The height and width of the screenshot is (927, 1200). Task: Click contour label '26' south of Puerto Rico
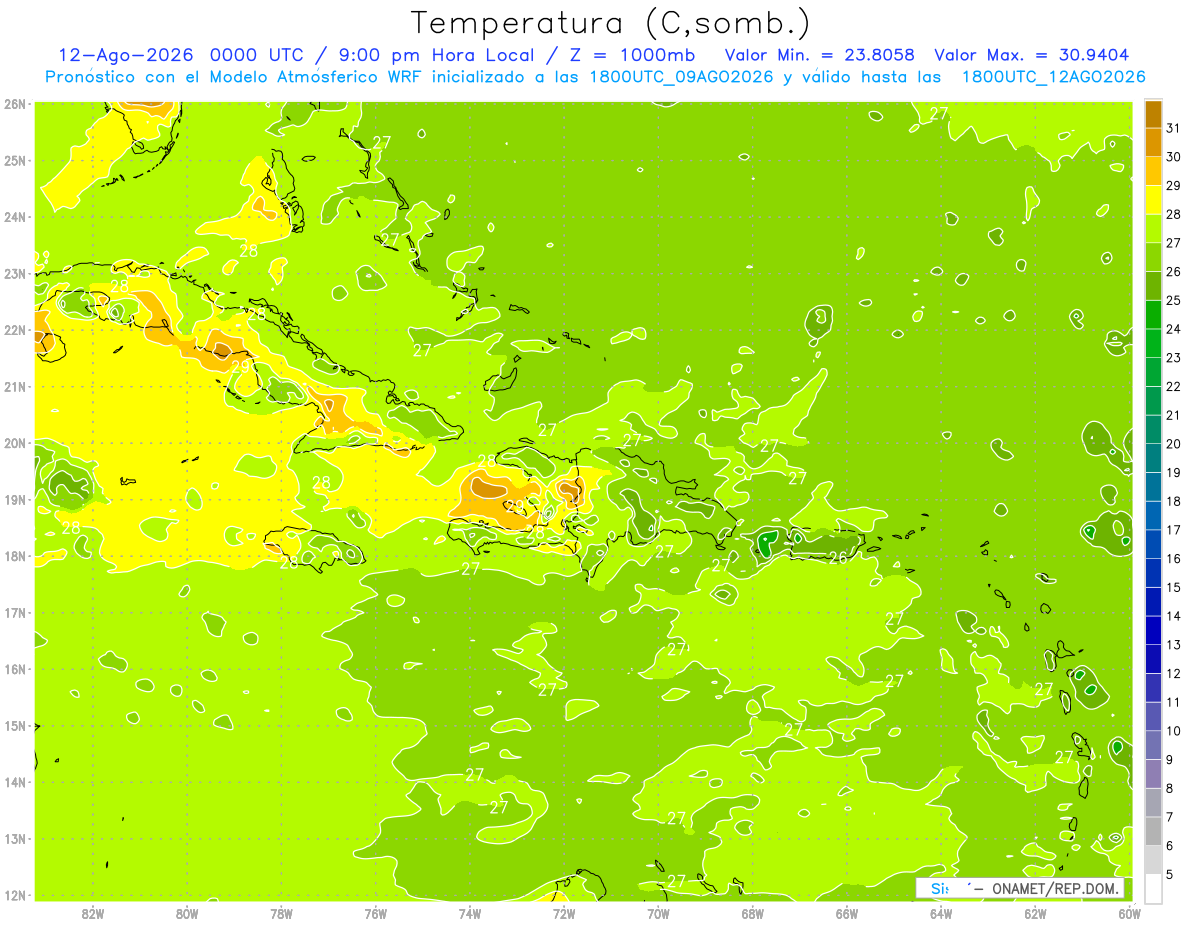838,558
